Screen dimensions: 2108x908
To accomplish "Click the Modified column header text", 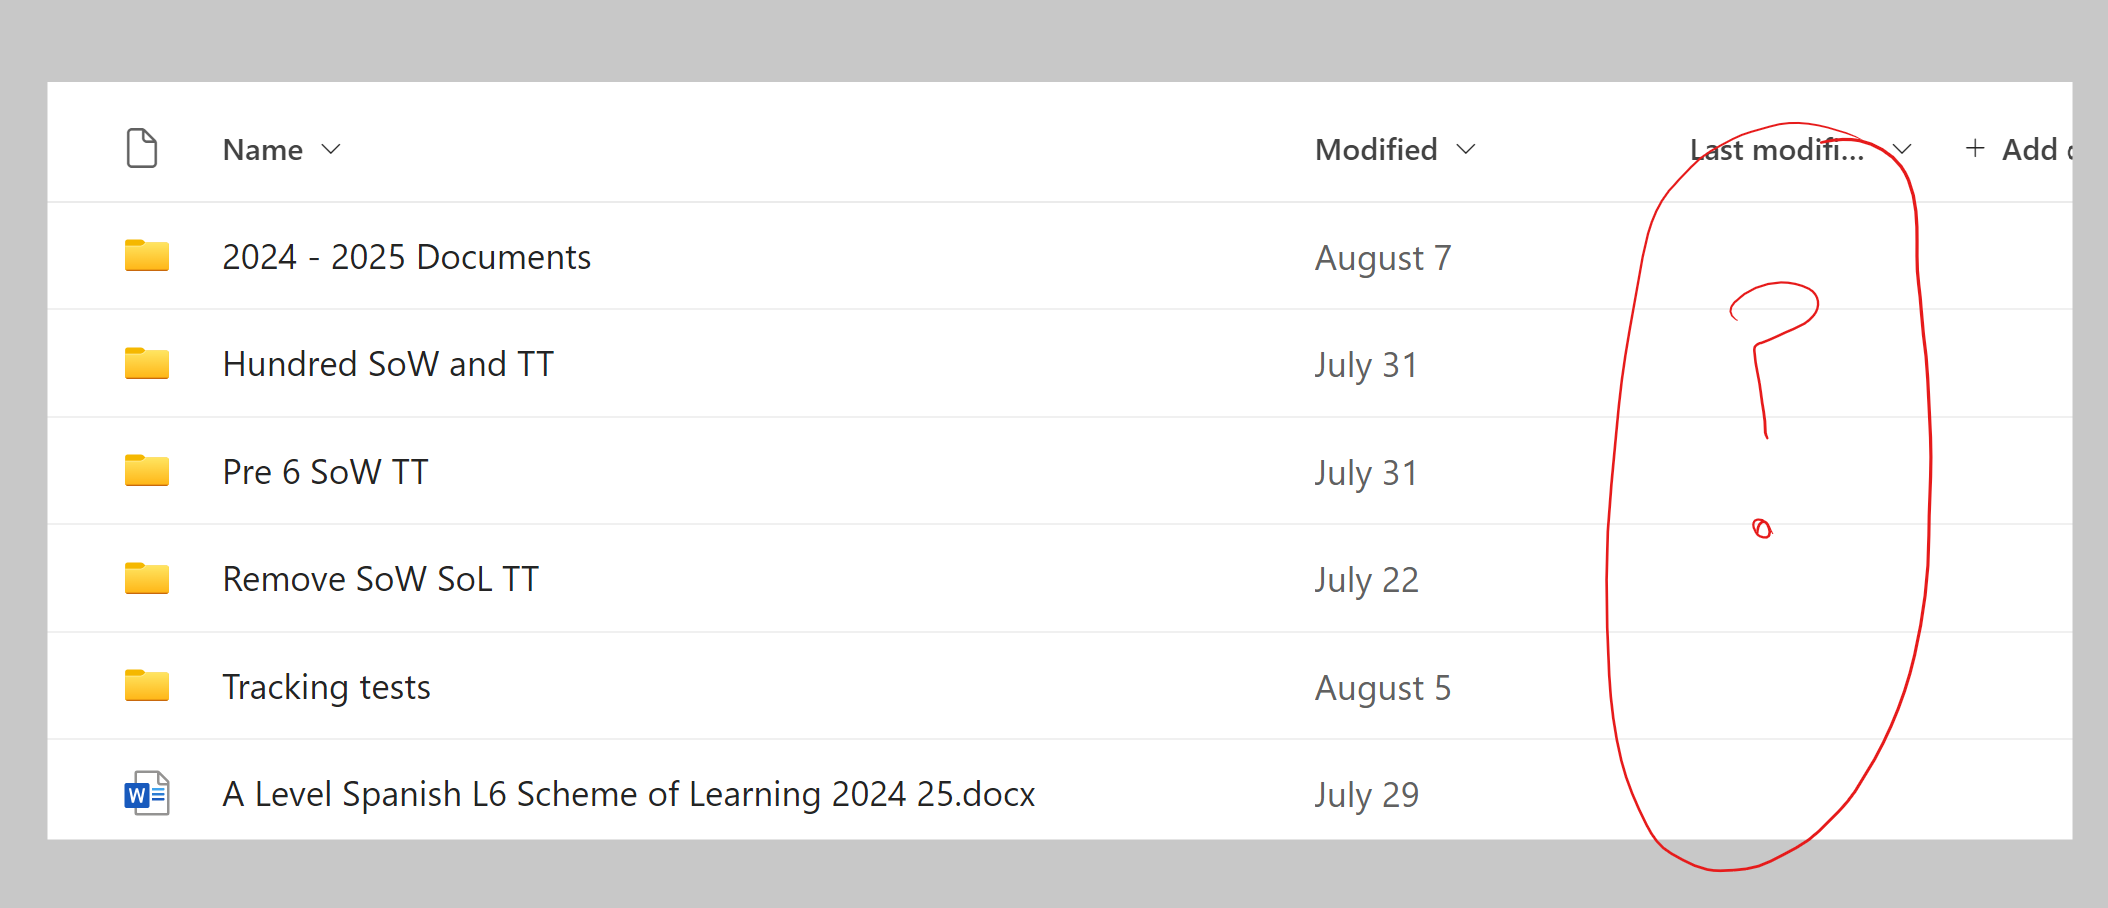I will pos(1376,149).
